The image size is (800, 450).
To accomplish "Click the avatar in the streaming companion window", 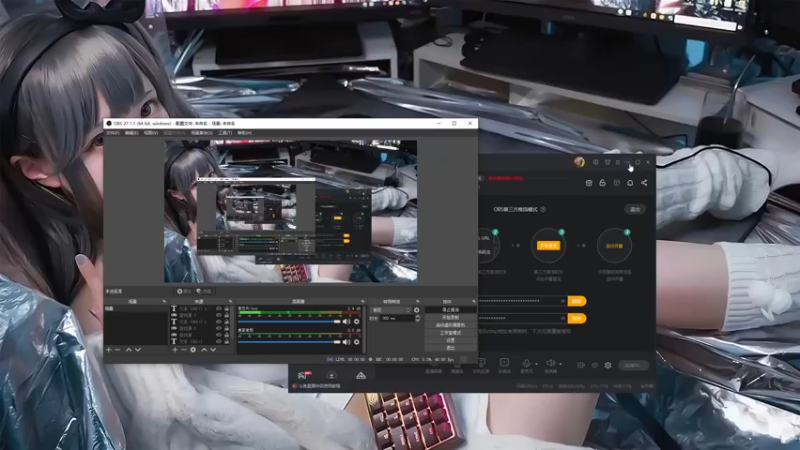I will click(x=579, y=162).
